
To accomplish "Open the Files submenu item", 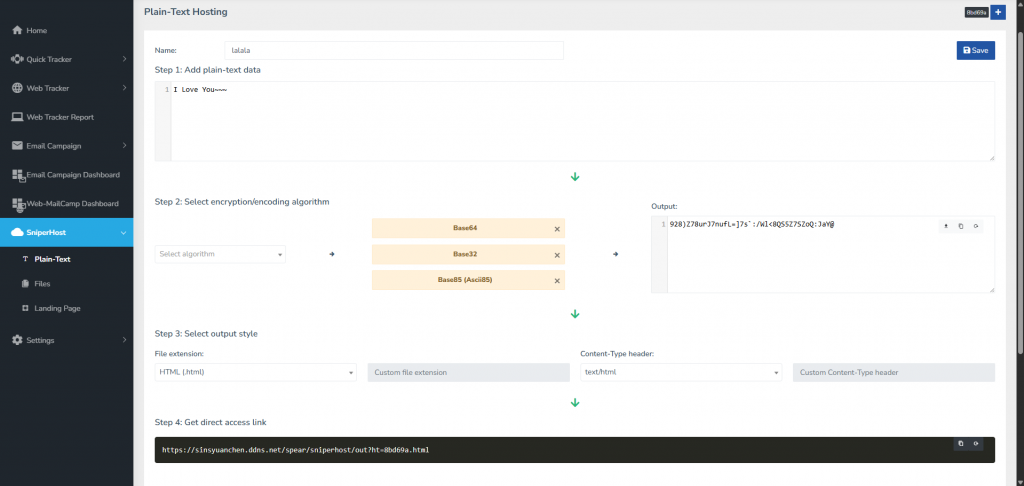I will [x=42, y=284].
